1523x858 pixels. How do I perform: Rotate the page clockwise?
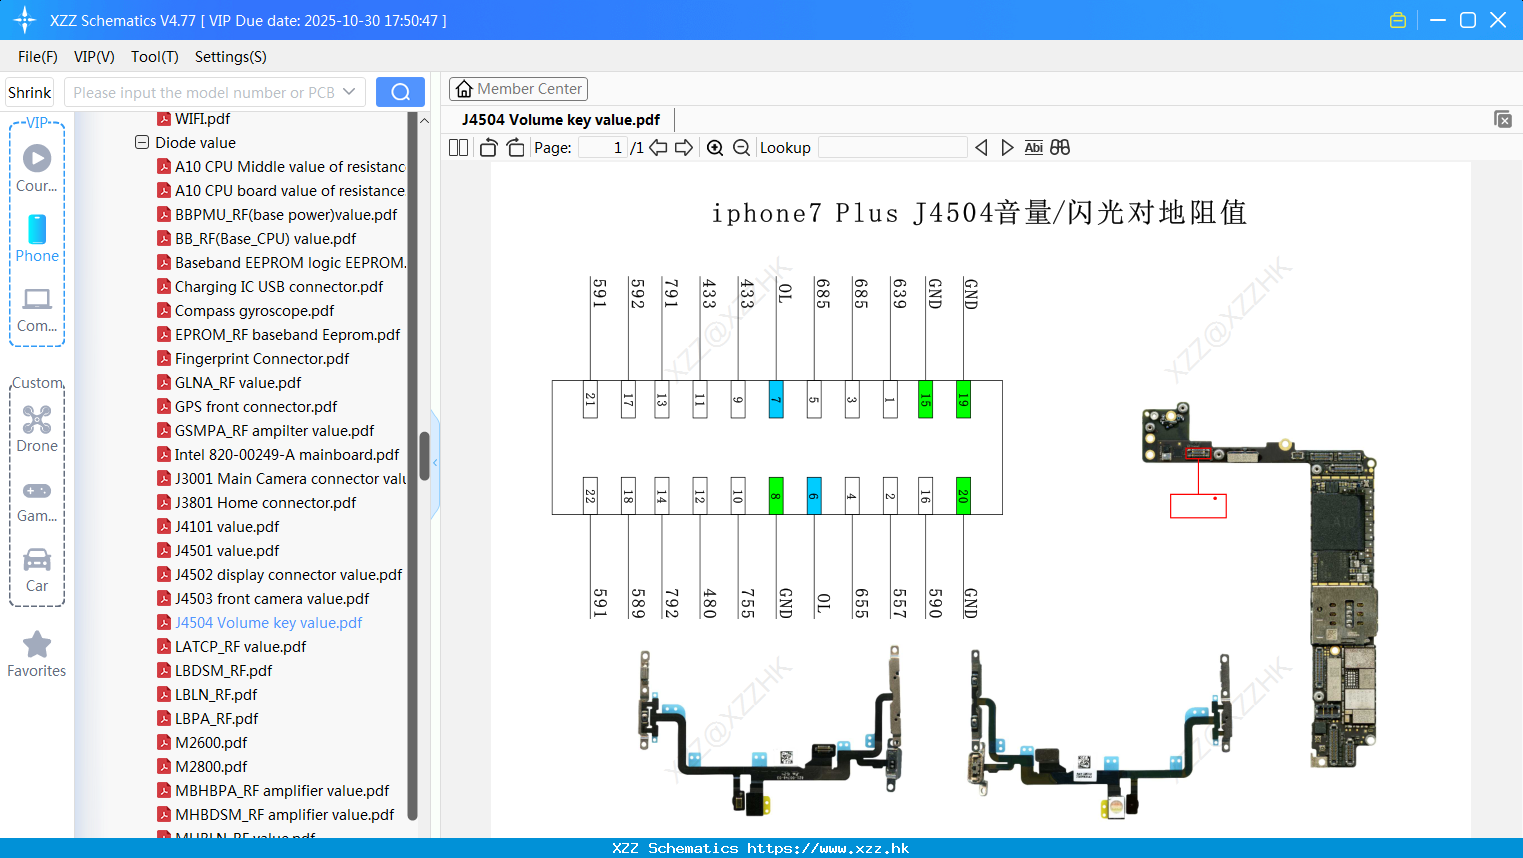coord(515,148)
